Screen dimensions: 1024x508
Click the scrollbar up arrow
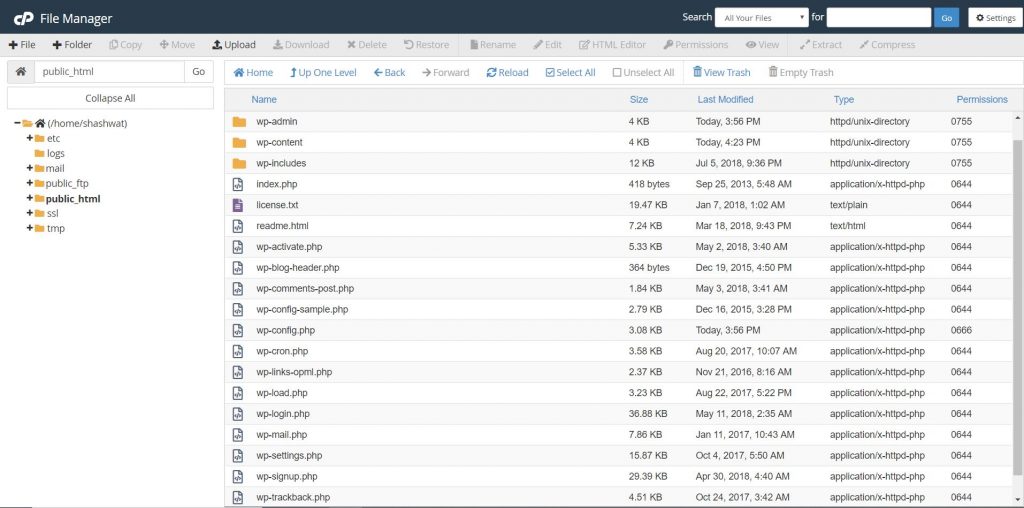(1017, 117)
